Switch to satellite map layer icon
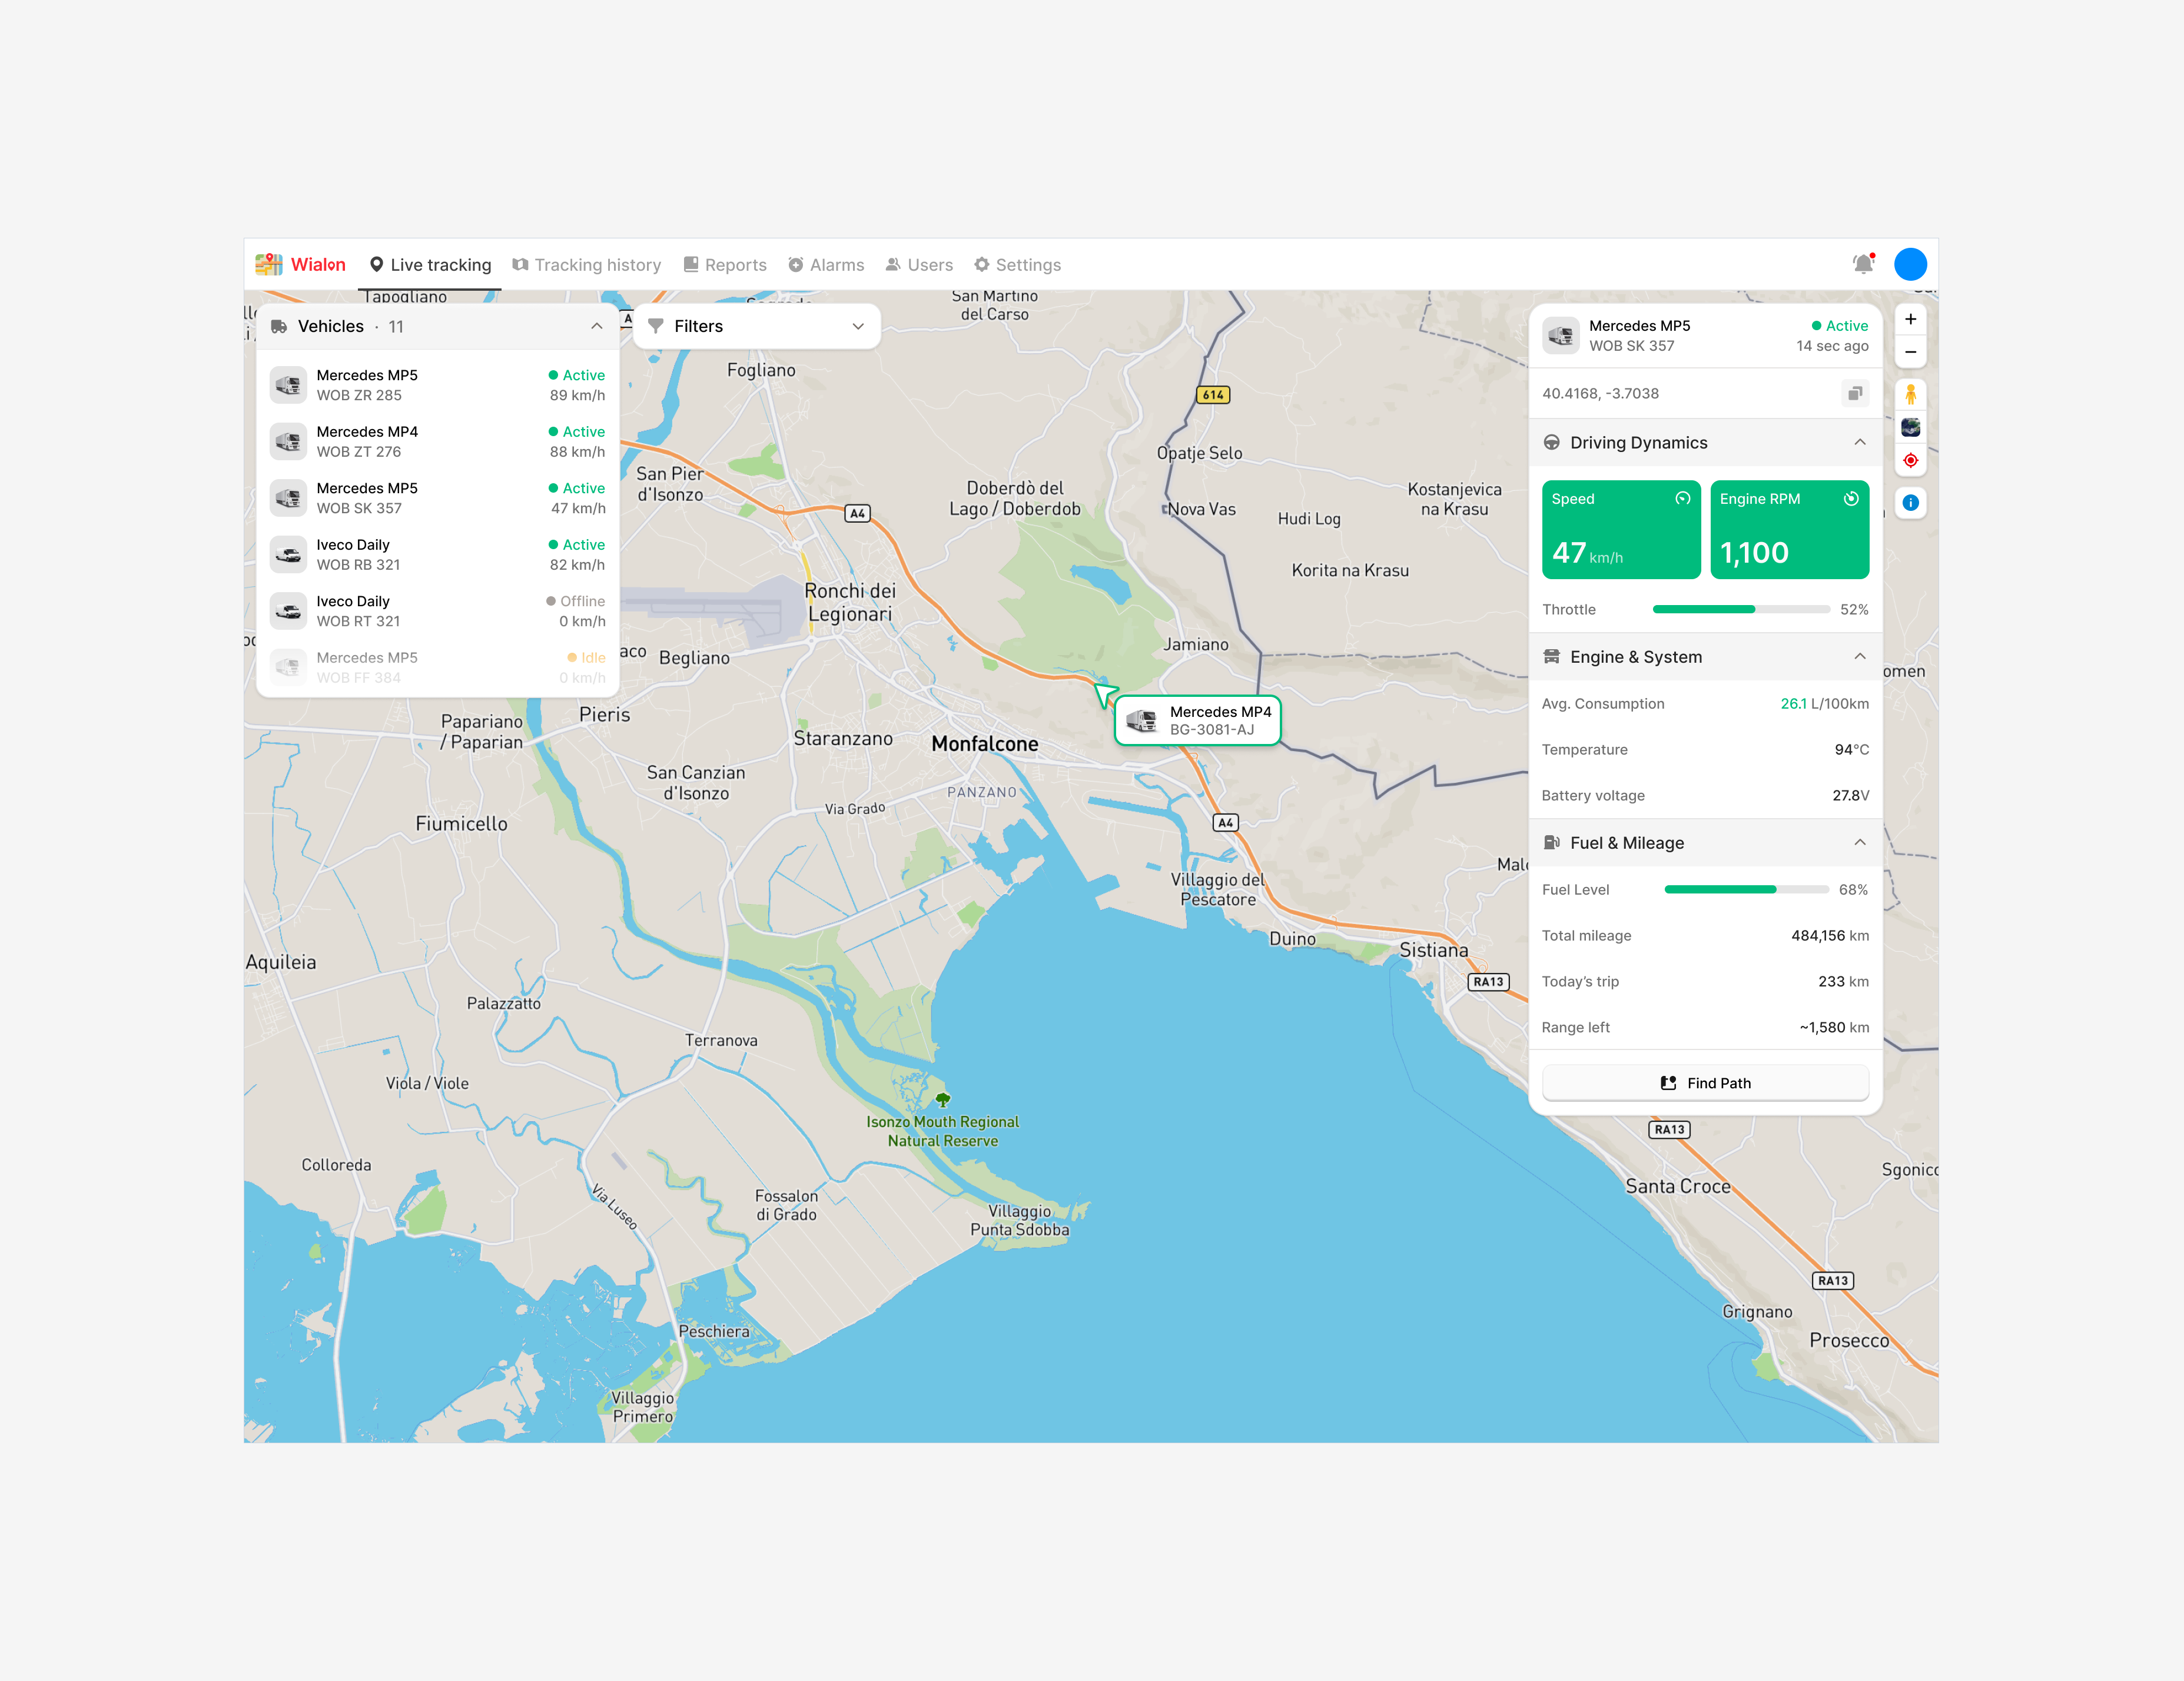Image resolution: width=2184 pixels, height=1681 pixels. [1910, 427]
